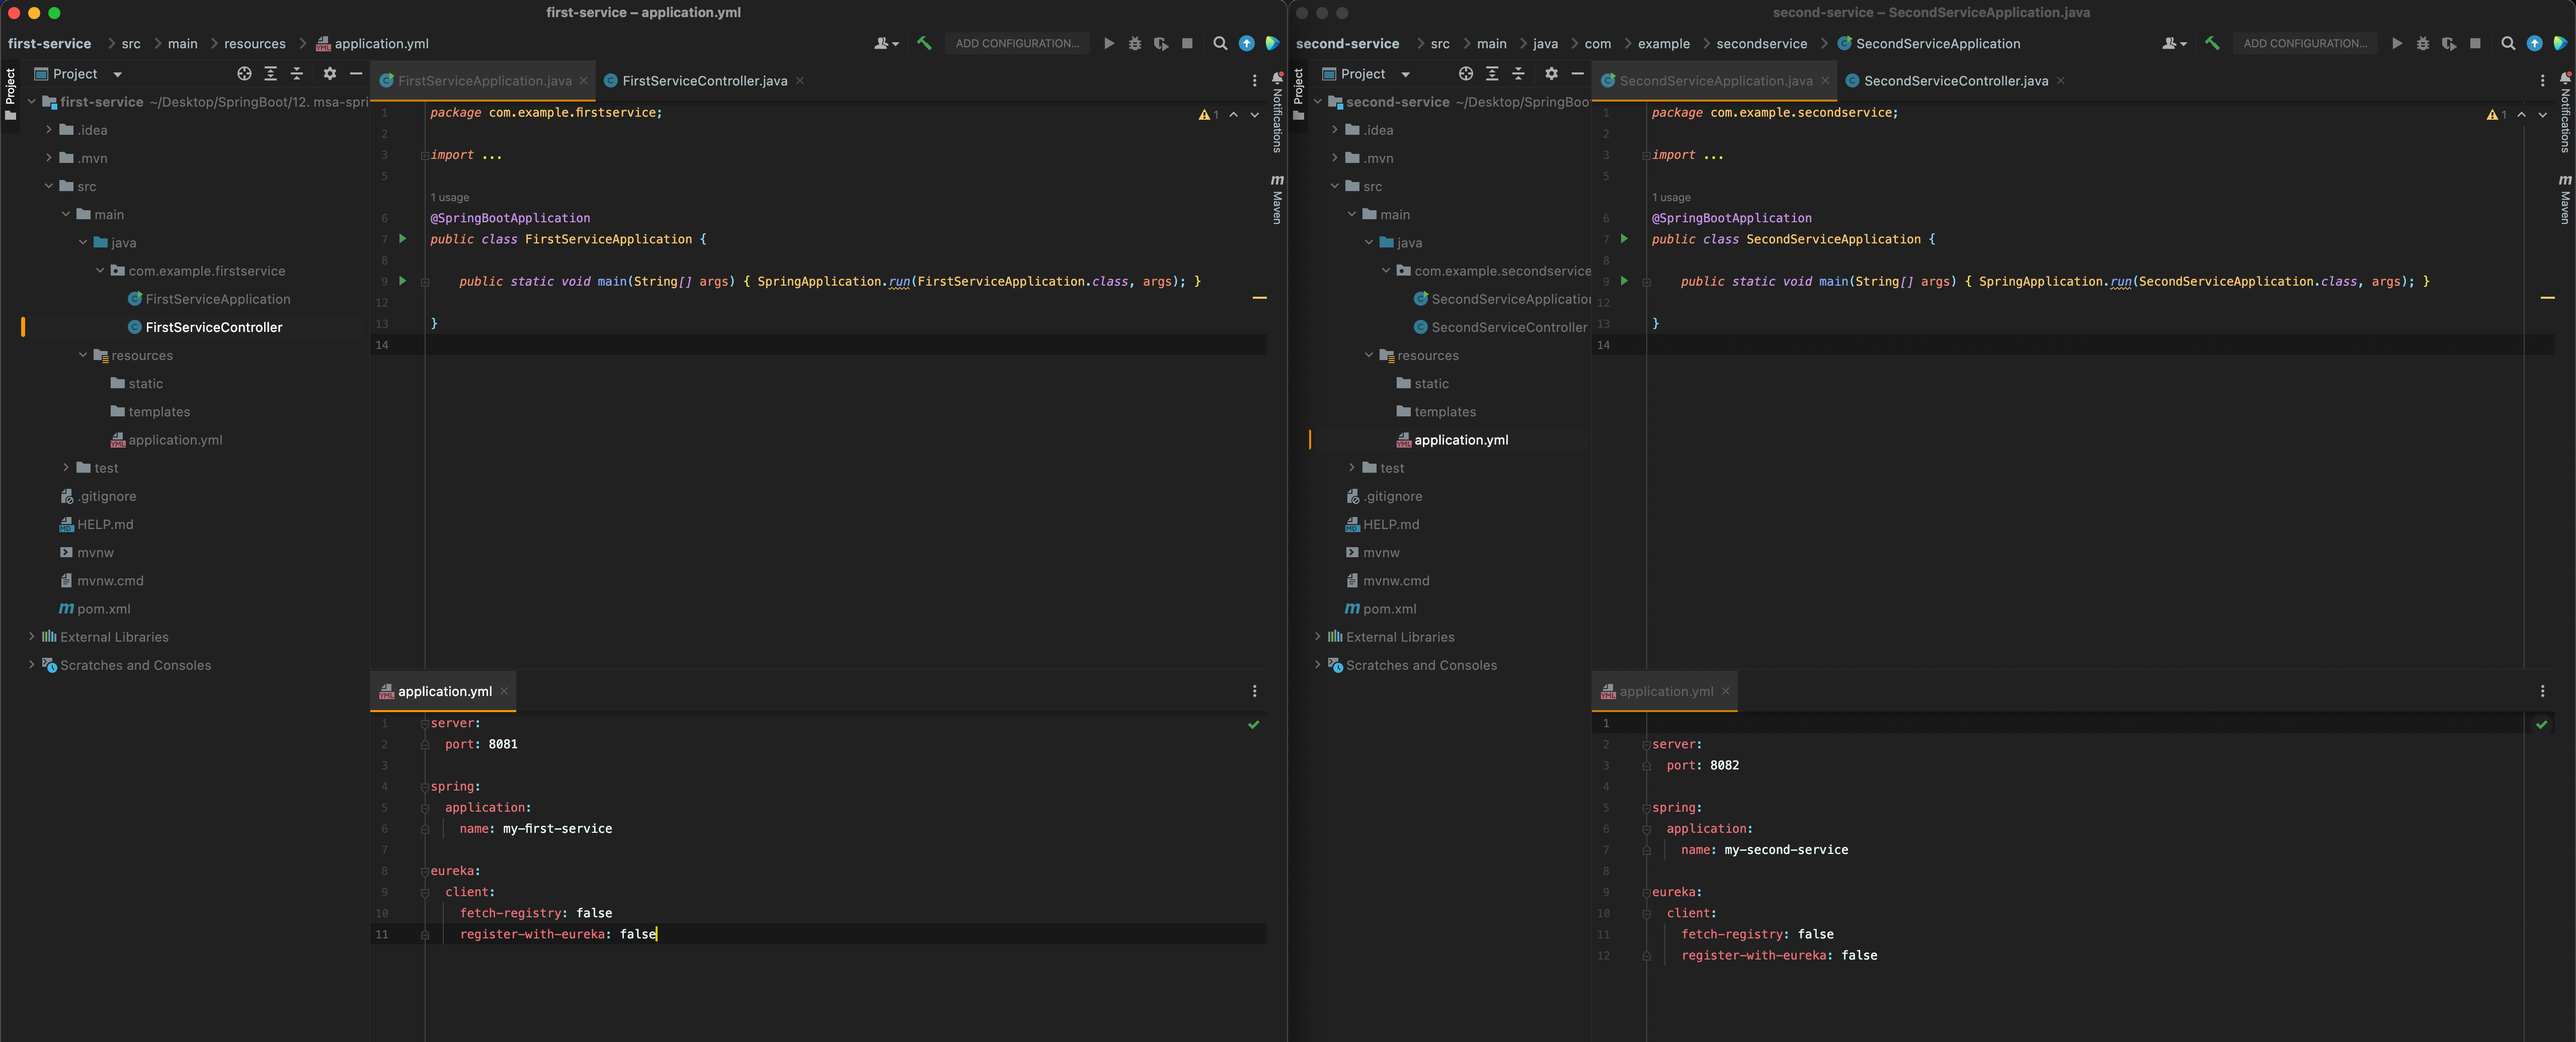Viewport: 2576px width, 1042px height.
Task: Run the configuration in first-service window
Action: (x=1109, y=43)
